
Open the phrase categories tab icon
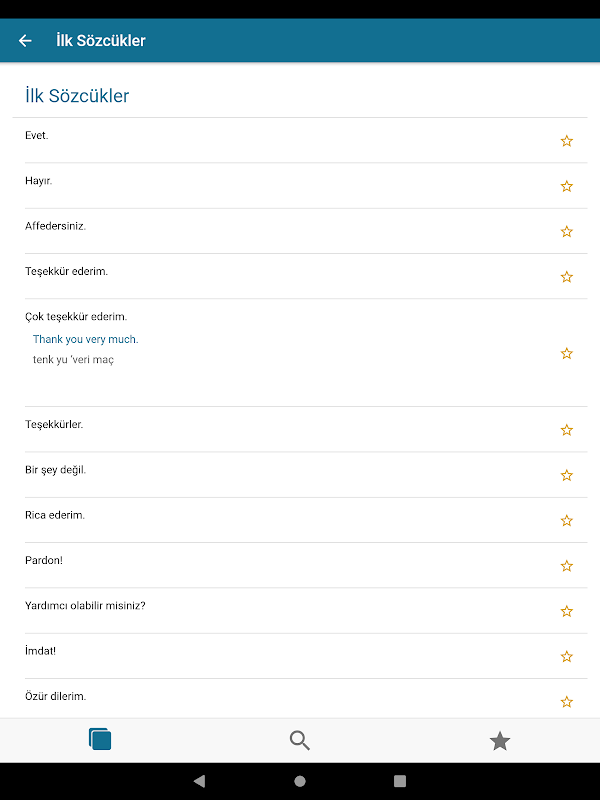[100, 740]
